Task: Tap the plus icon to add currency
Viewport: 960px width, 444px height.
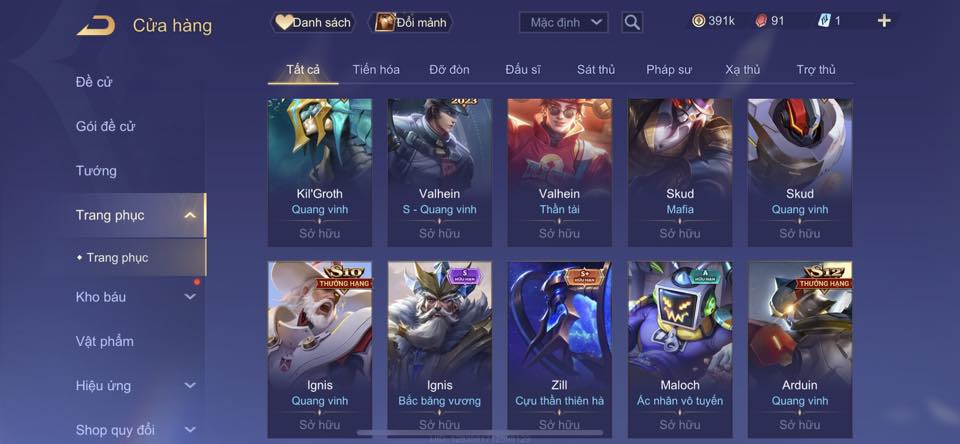Action: coord(884,21)
